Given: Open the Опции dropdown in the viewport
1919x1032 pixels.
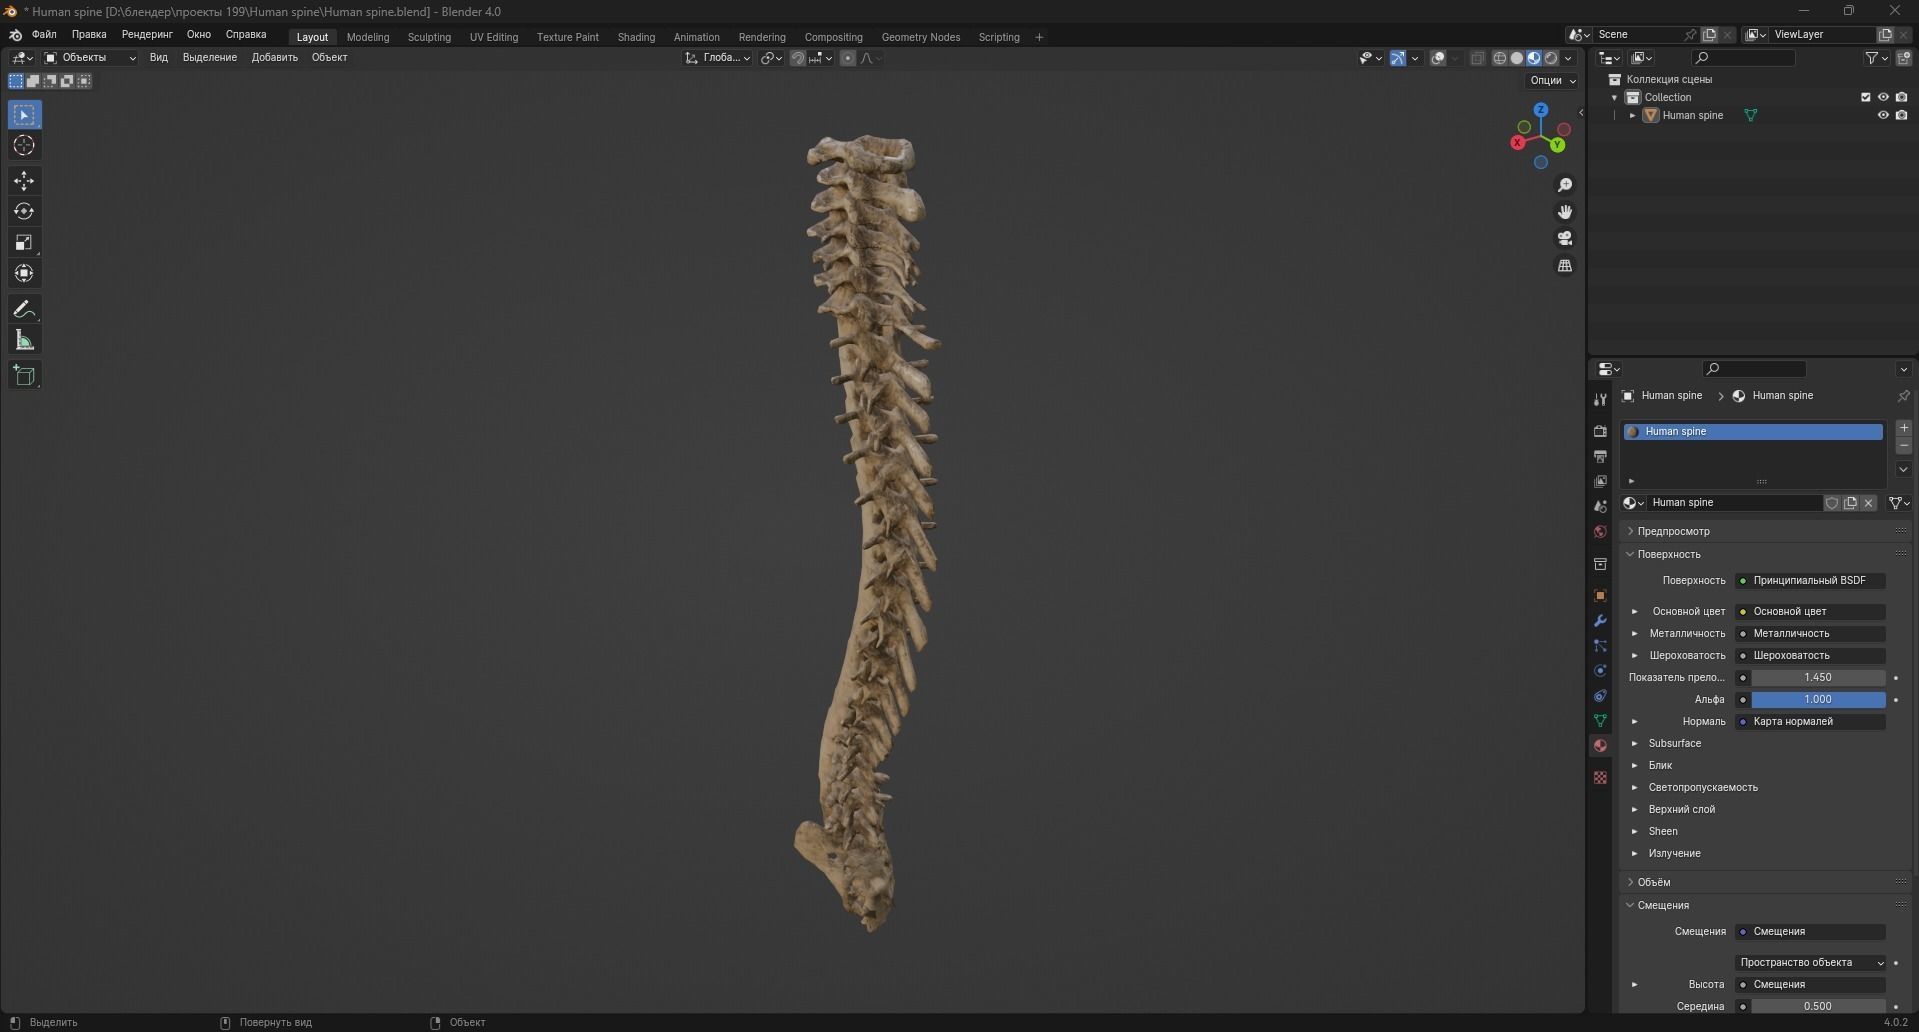Looking at the screenshot, I should (1550, 80).
